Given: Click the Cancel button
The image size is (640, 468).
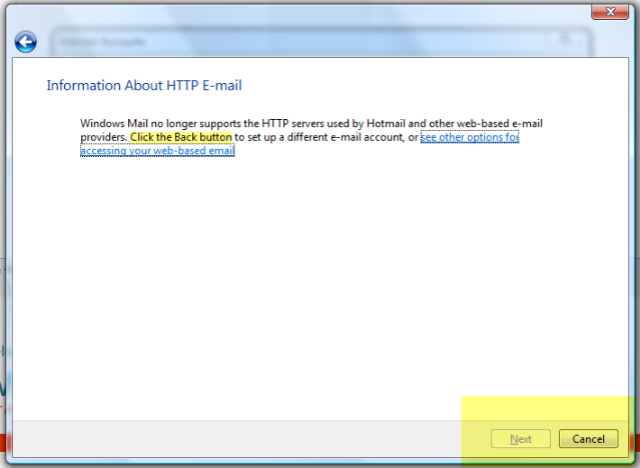Looking at the screenshot, I should point(588,439).
